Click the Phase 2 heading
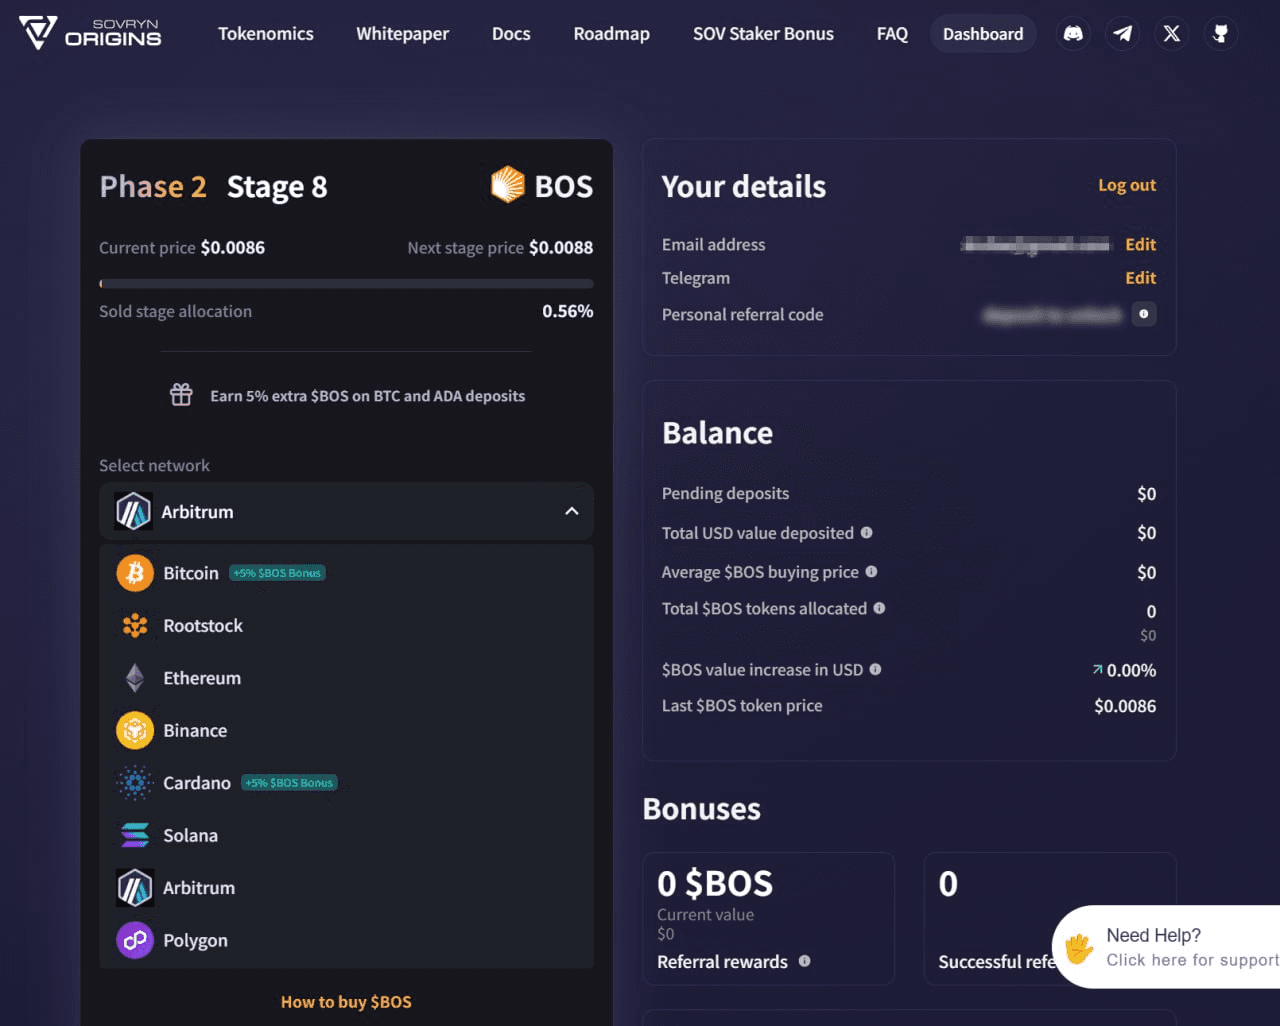The width and height of the screenshot is (1280, 1026). pos(153,187)
